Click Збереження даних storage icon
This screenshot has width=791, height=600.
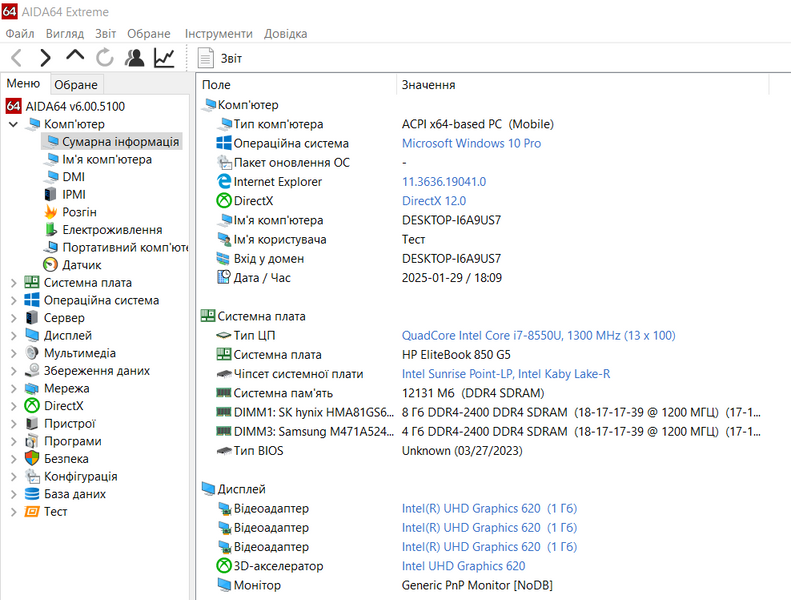tap(32, 370)
